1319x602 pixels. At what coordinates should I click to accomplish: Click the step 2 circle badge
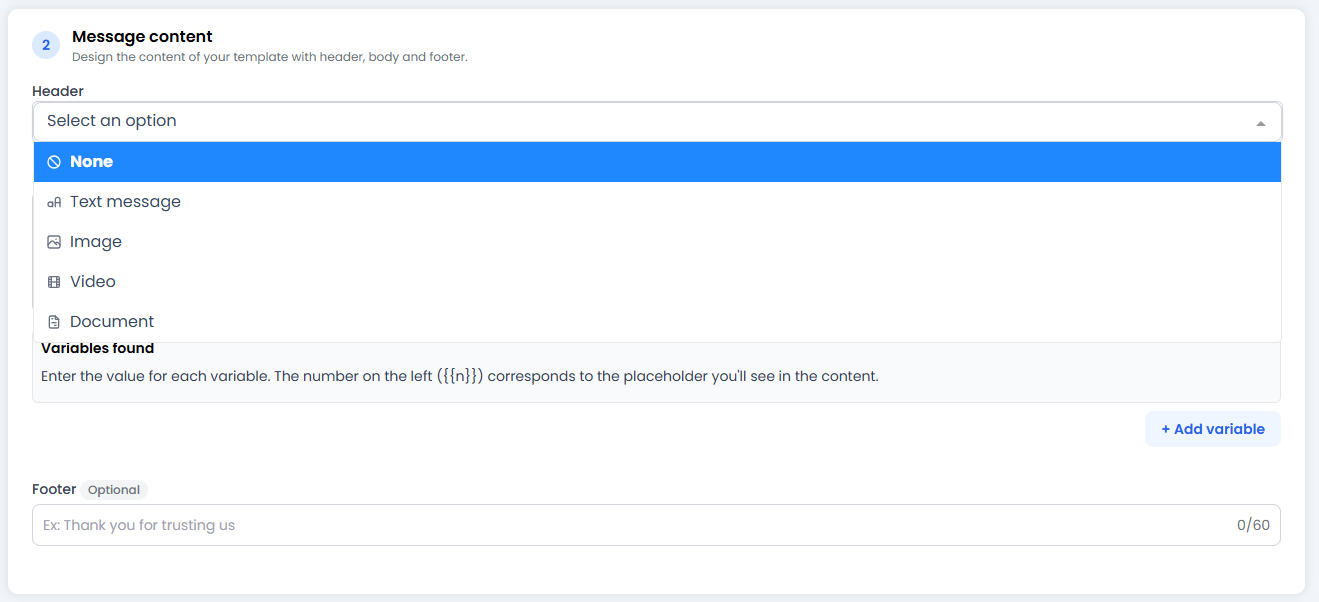[46, 45]
